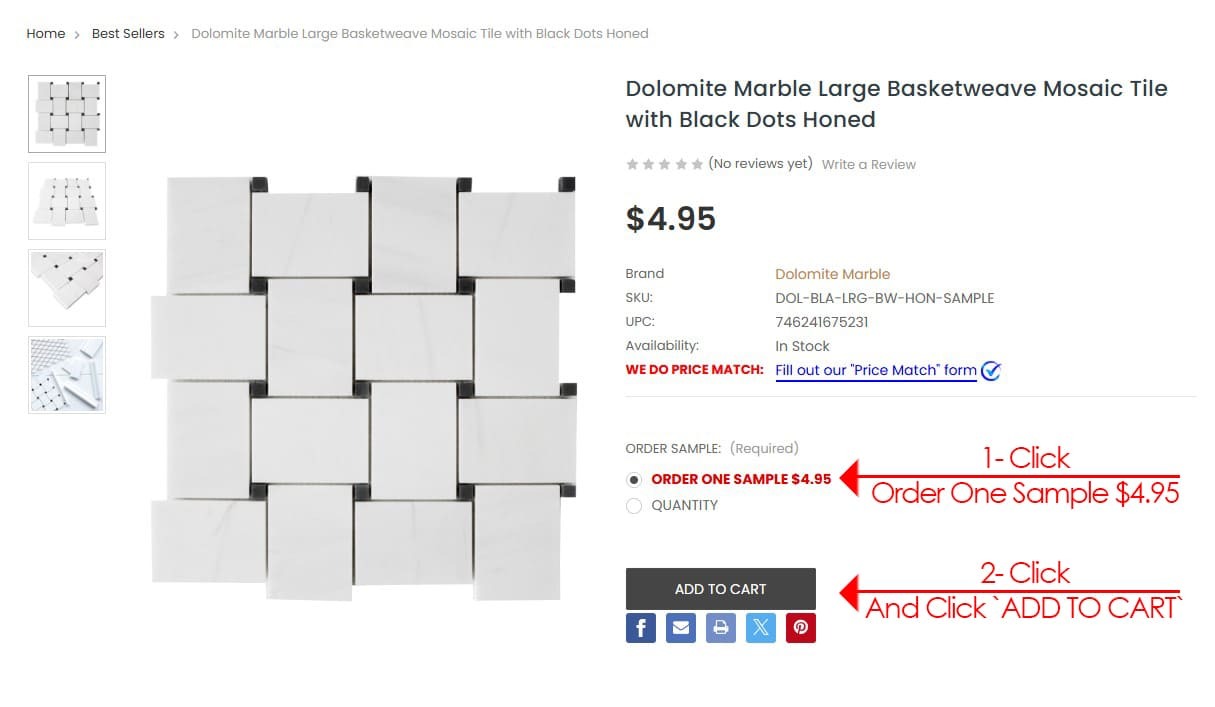Select the QUANTITY radio button

pyautogui.click(x=634, y=505)
